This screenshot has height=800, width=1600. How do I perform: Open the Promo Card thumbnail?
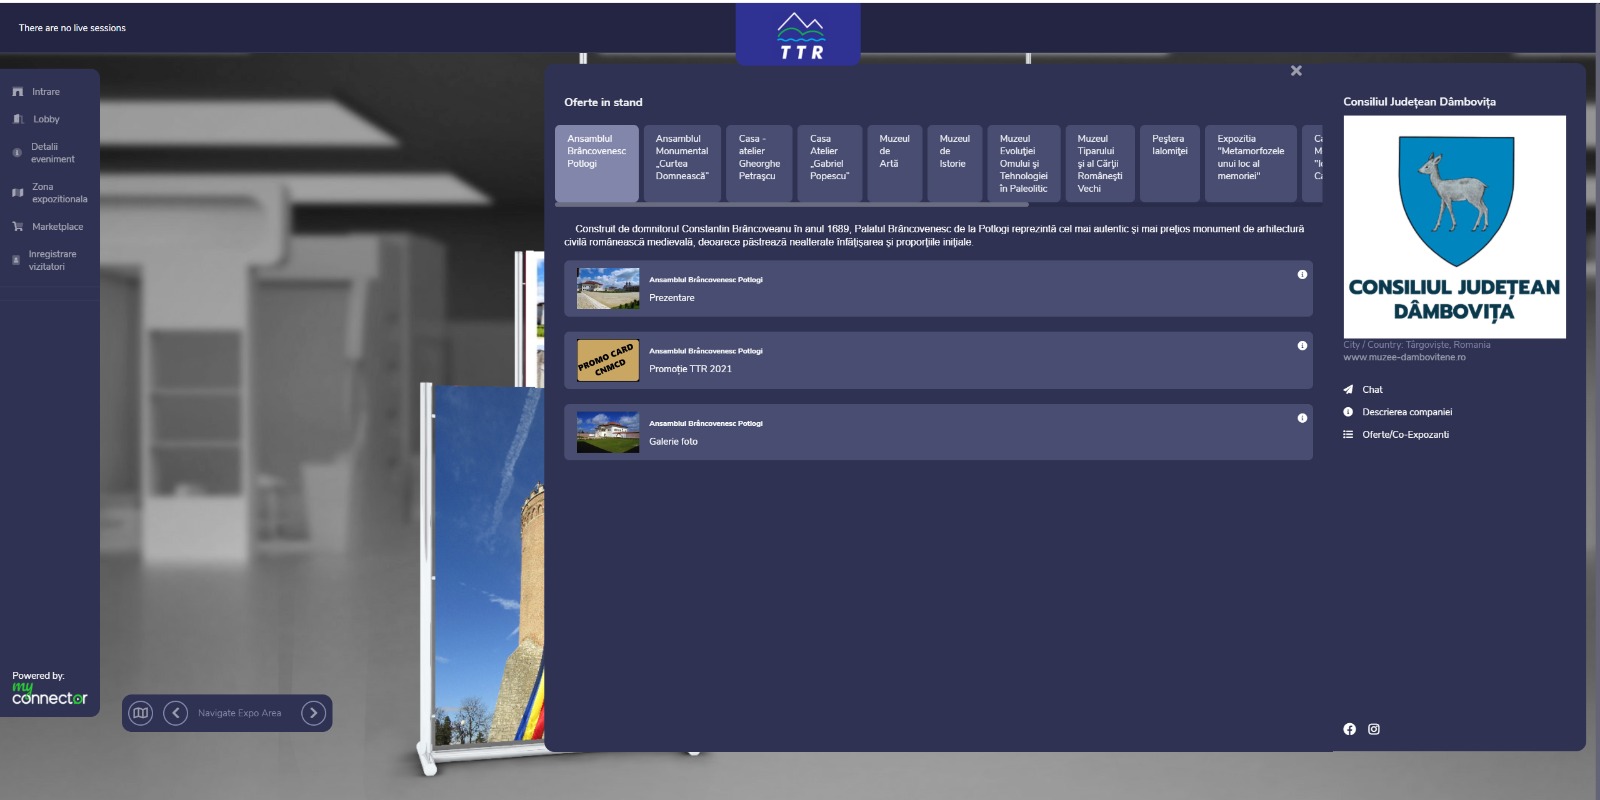tap(607, 361)
